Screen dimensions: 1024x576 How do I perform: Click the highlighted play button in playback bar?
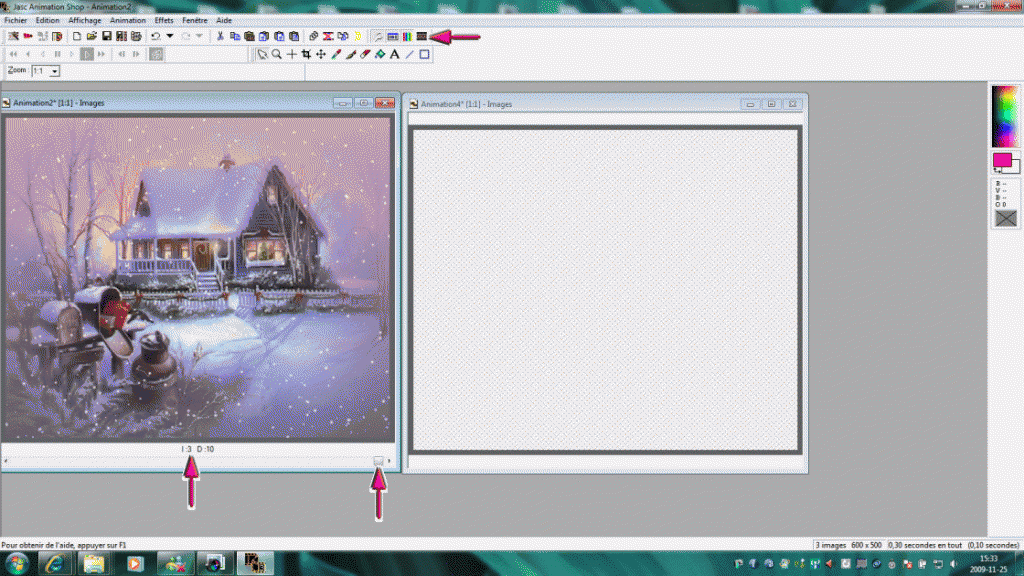pyautogui.click(x=87, y=55)
